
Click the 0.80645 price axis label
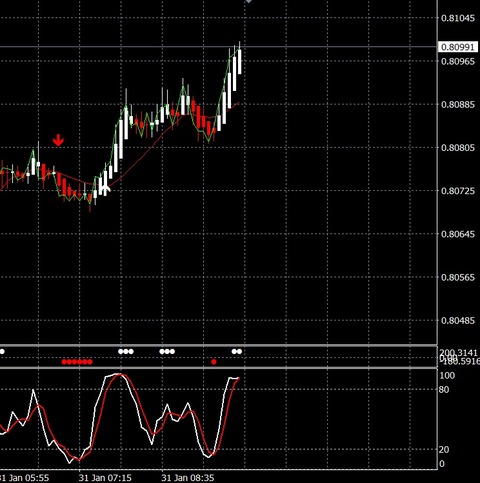pyautogui.click(x=458, y=234)
